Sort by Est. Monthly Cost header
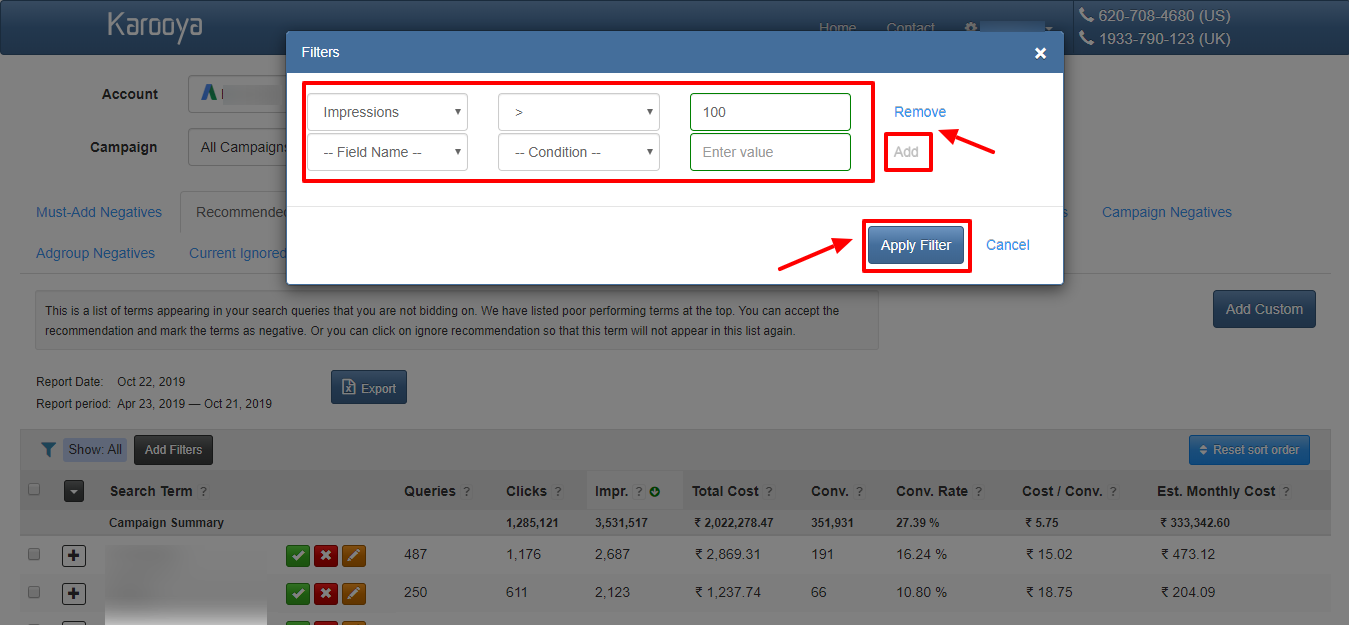This screenshot has width=1349, height=625. pos(1218,491)
